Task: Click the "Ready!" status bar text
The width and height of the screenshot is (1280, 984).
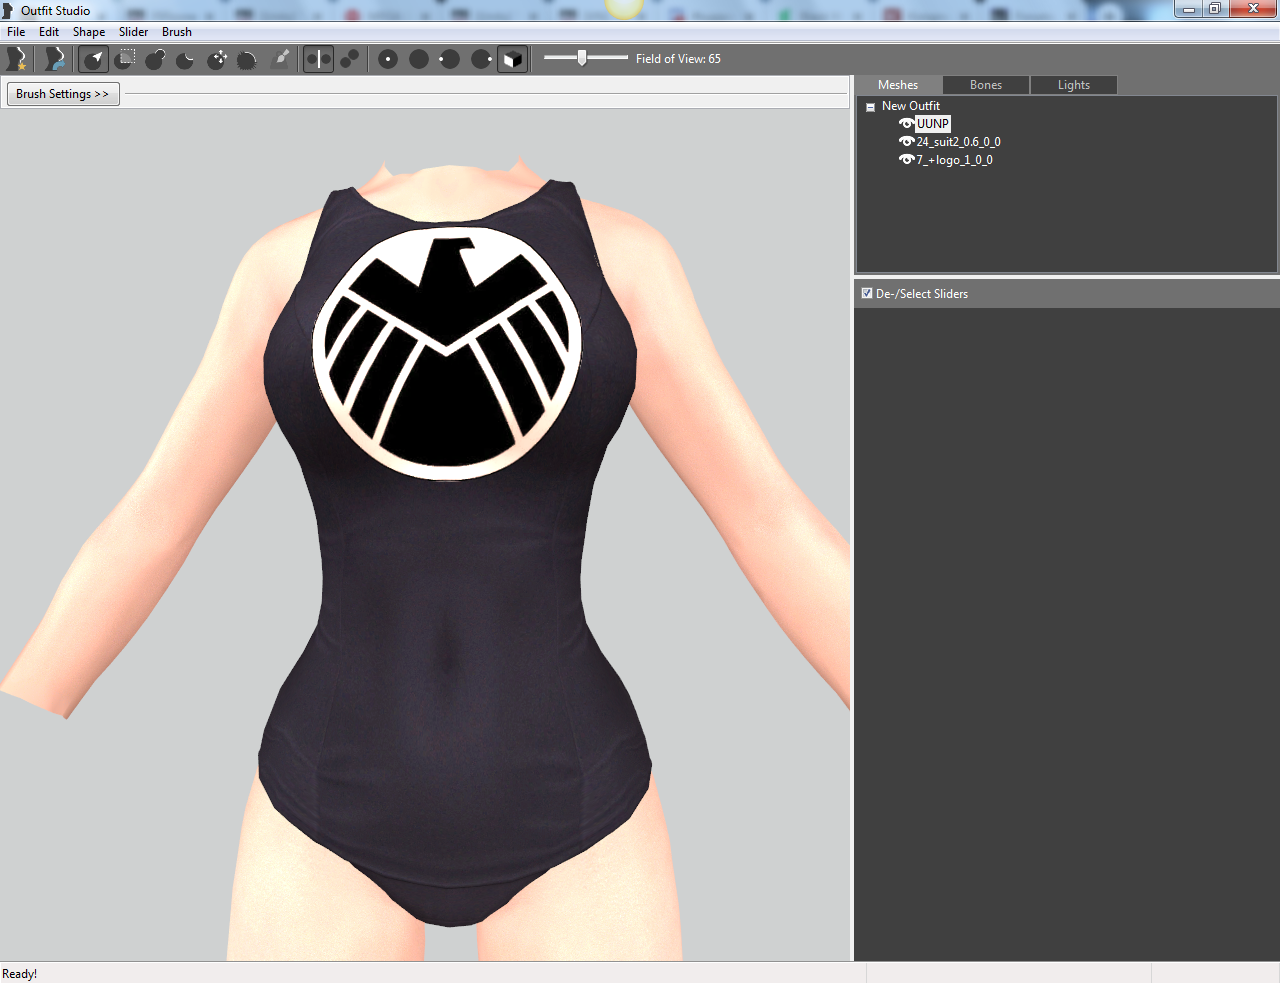Action: pyautogui.click(x=20, y=974)
